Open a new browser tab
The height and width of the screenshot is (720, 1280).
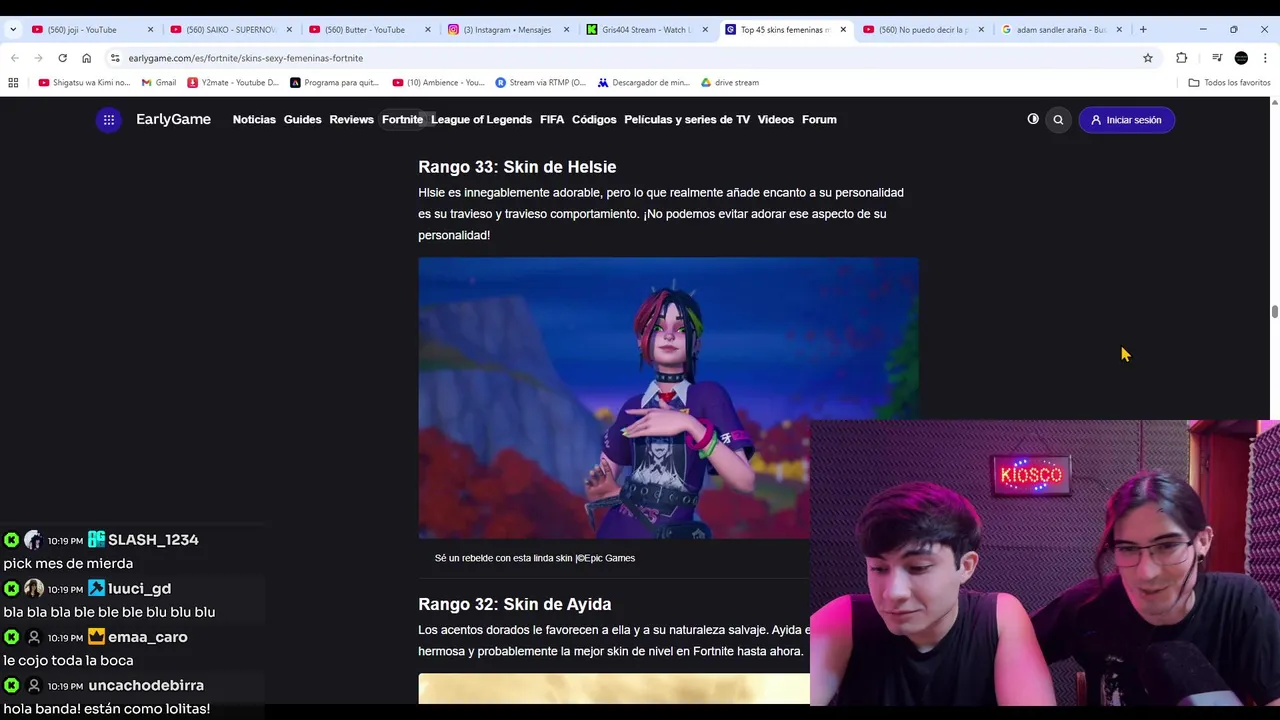click(x=1143, y=30)
